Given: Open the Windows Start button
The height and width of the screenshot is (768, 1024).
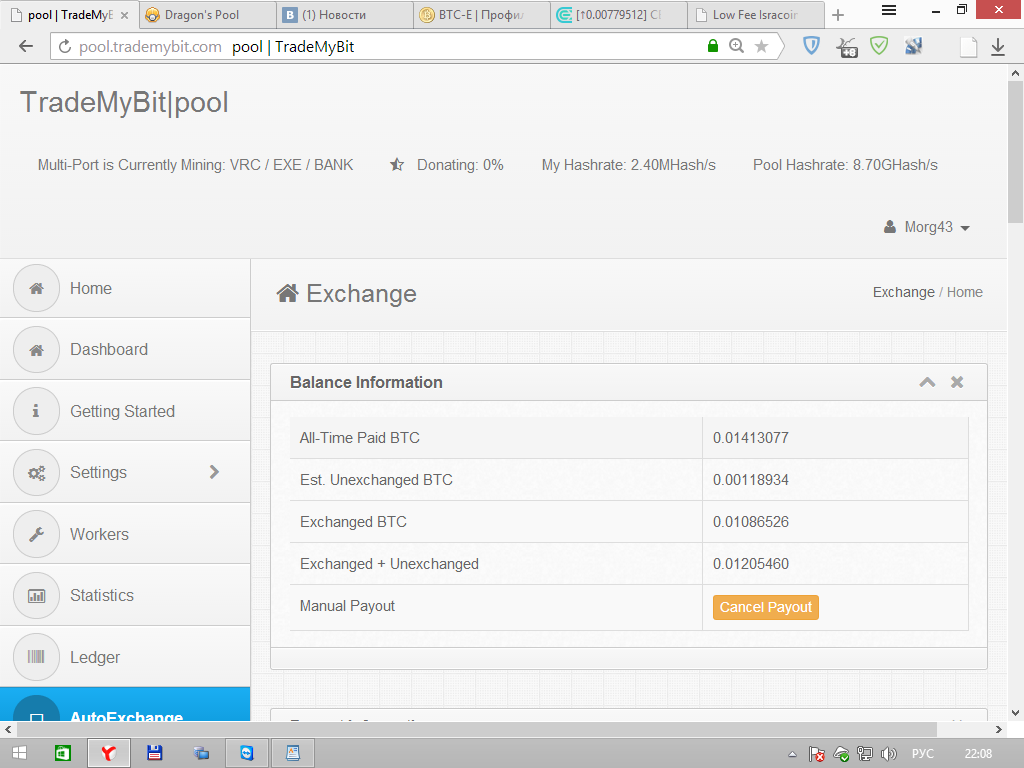Looking at the screenshot, I should pos(19,753).
